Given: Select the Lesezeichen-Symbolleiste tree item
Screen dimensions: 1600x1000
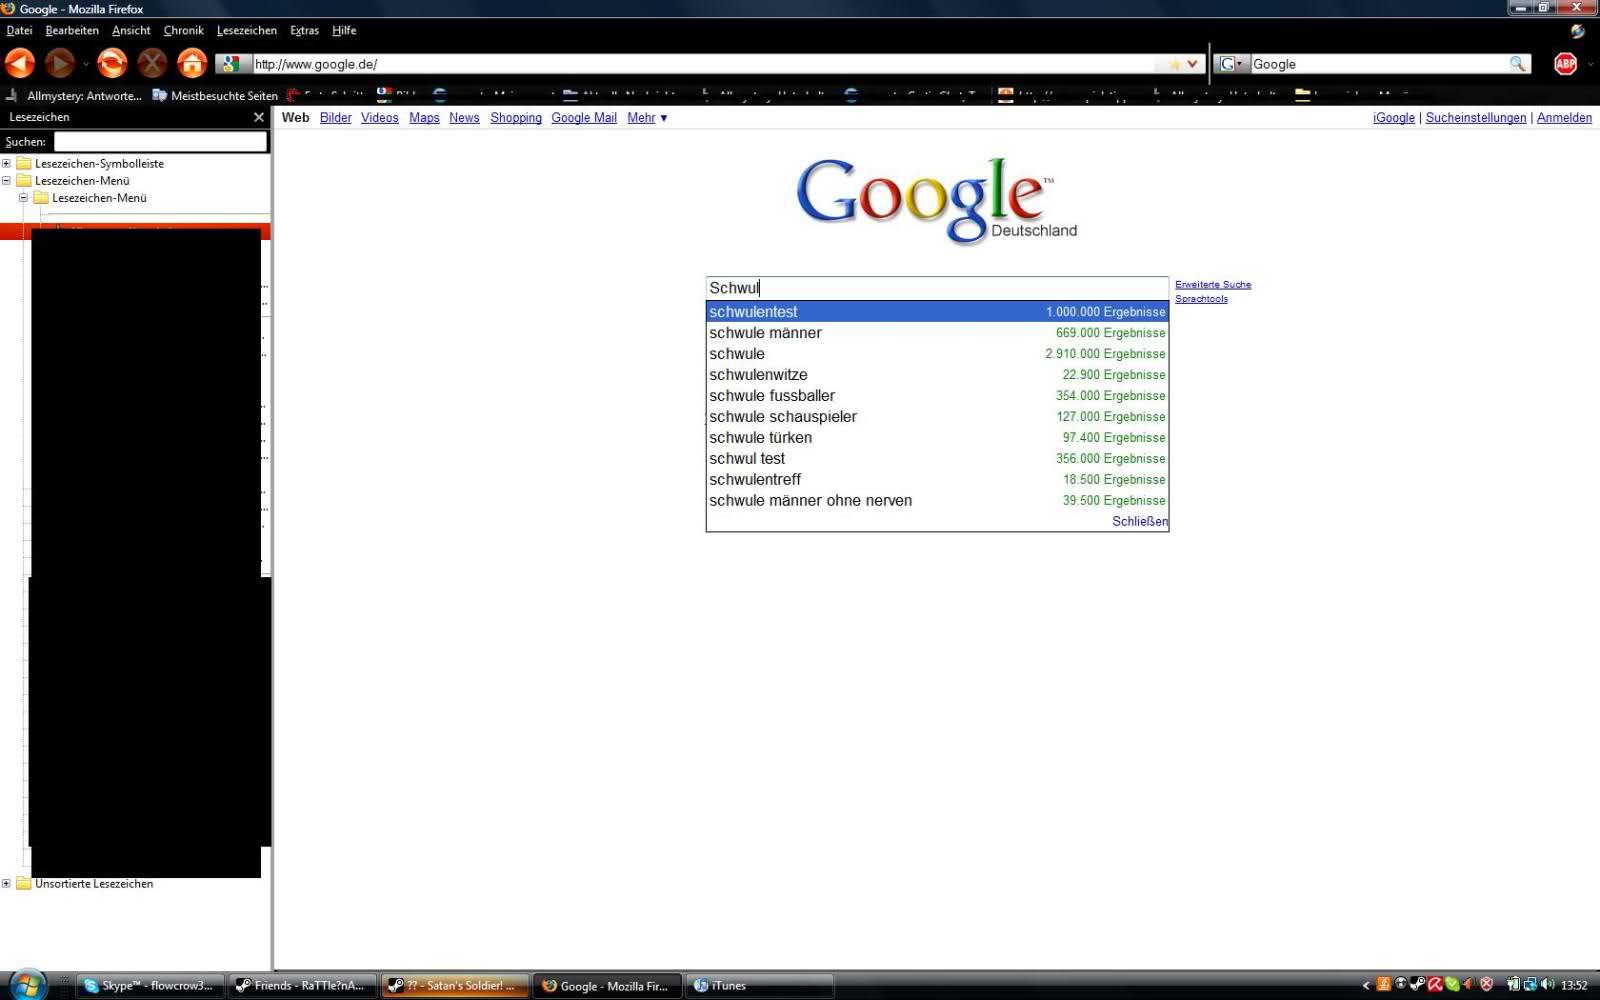Looking at the screenshot, I should [99, 163].
